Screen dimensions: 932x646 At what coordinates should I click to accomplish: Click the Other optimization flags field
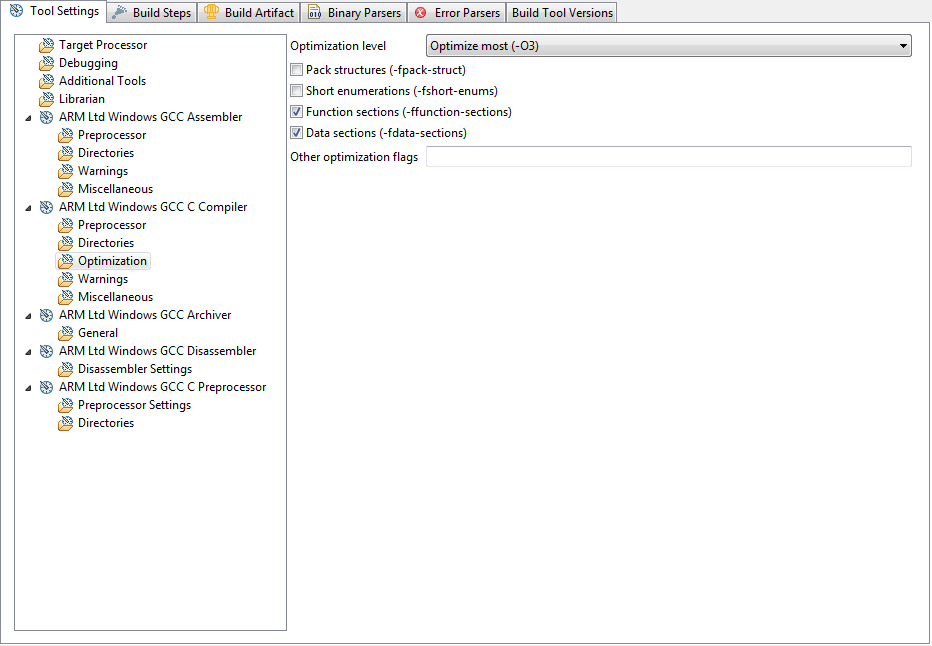669,157
